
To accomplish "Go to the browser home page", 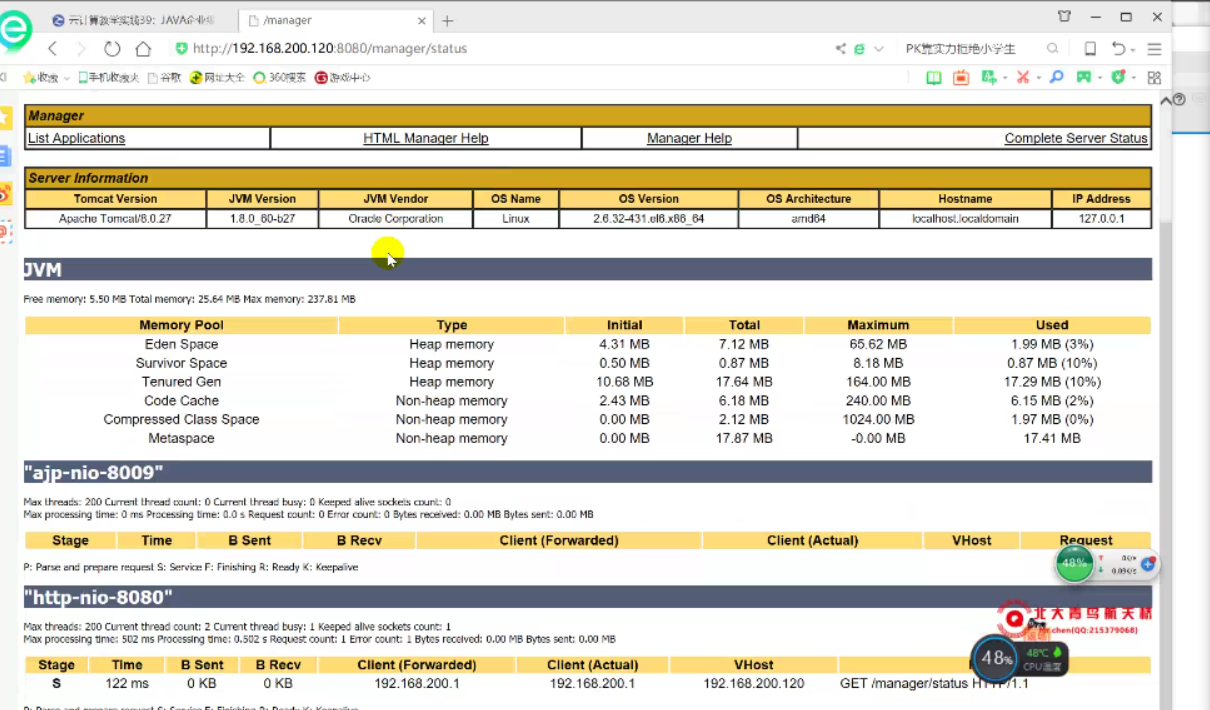I will coord(143,49).
